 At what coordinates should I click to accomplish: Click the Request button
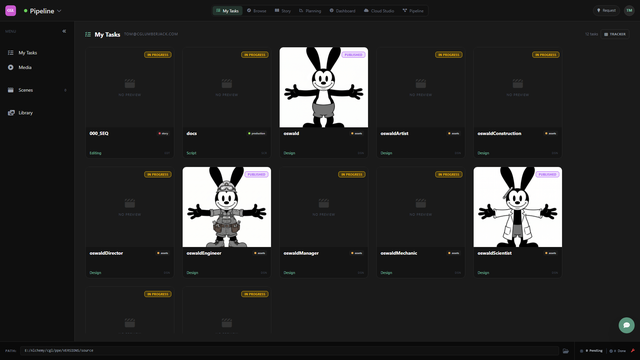pyautogui.click(x=606, y=11)
